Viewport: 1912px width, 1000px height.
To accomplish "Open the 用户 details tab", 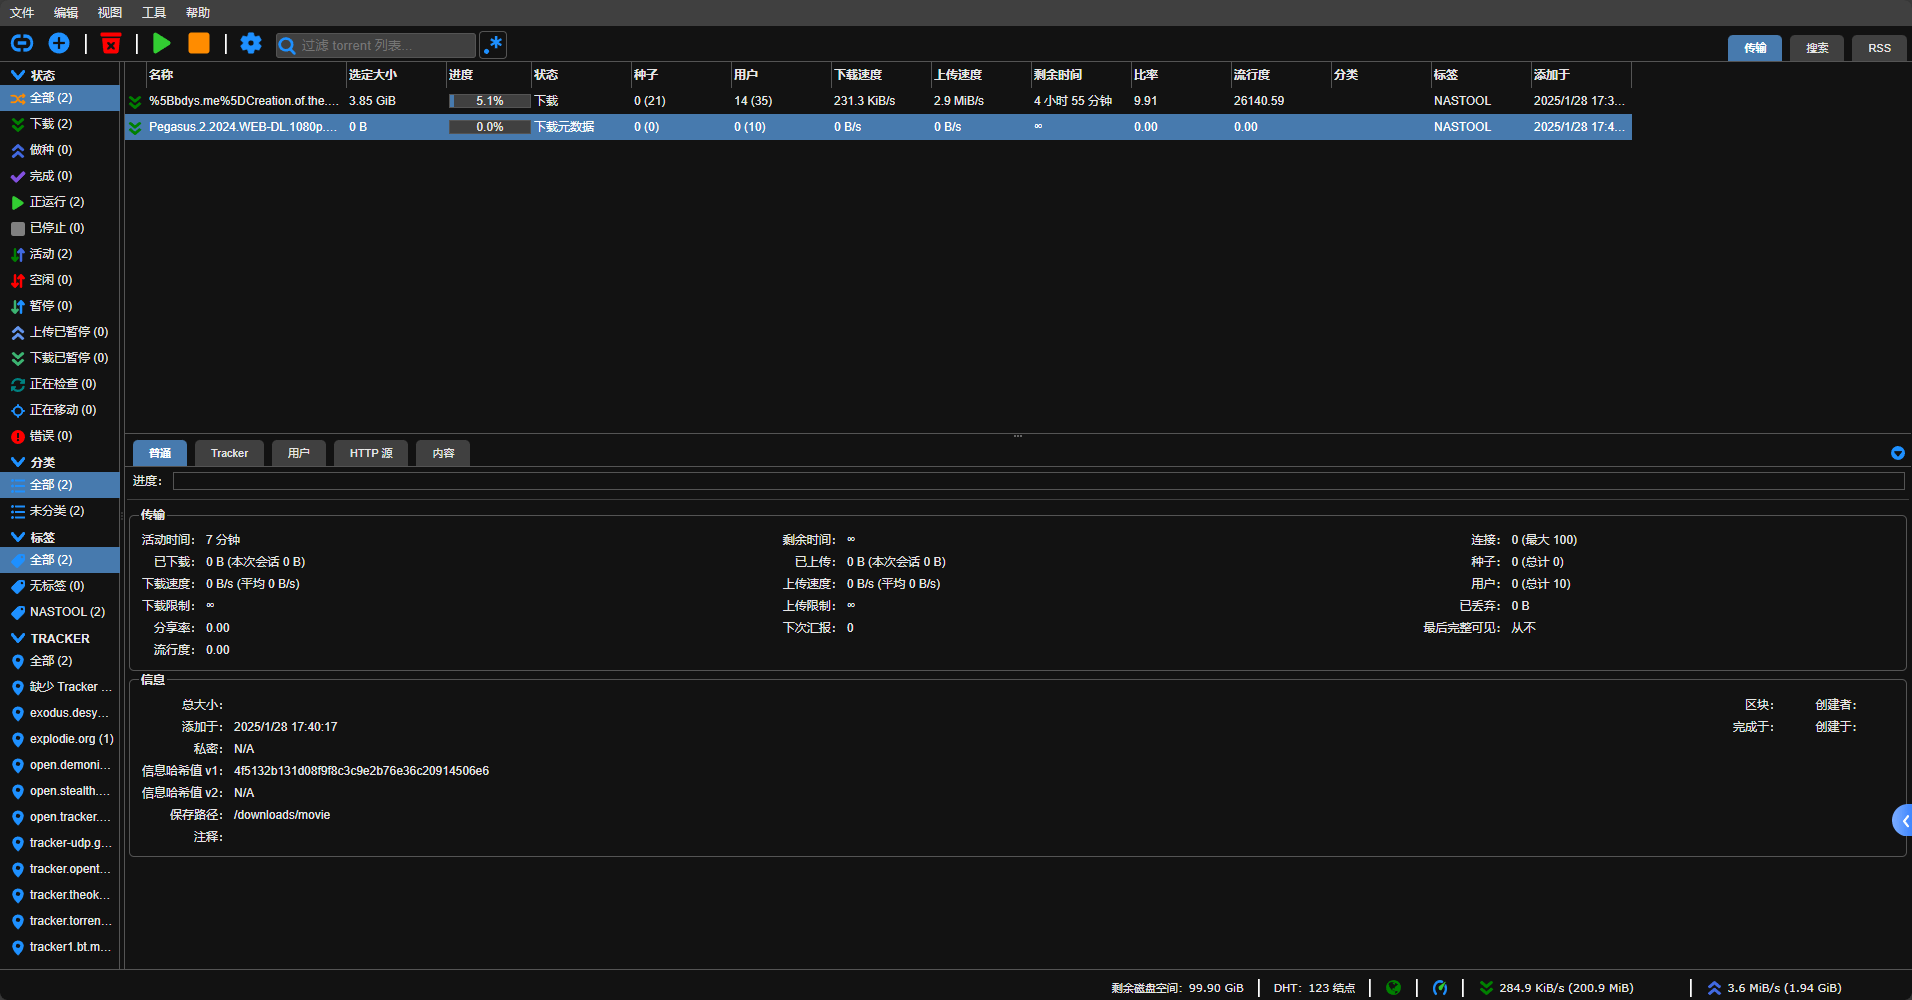I will coord(299,453).
